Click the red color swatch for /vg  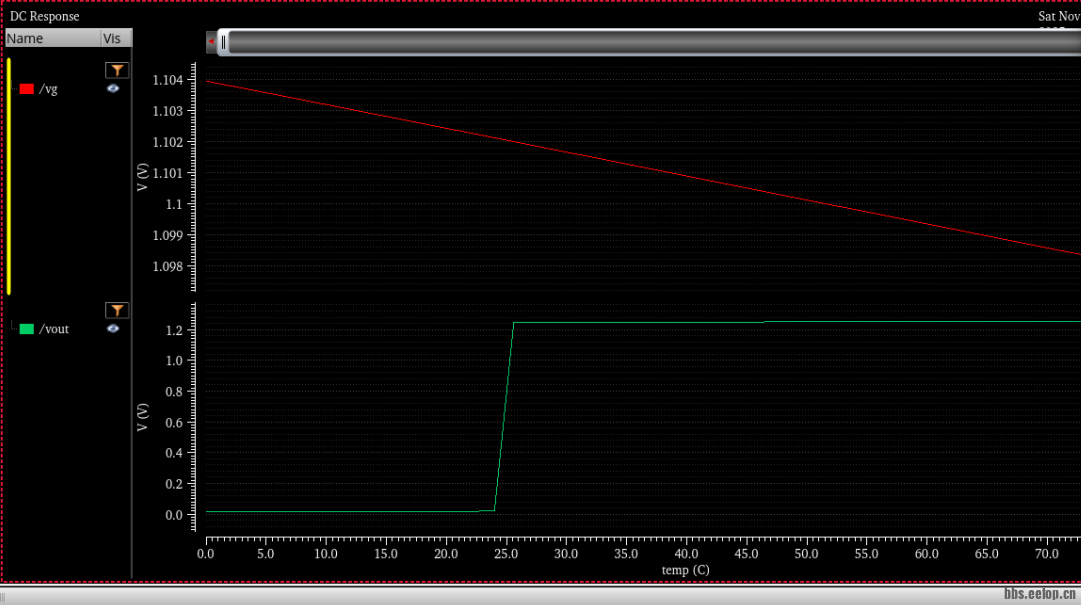point(27,89)
